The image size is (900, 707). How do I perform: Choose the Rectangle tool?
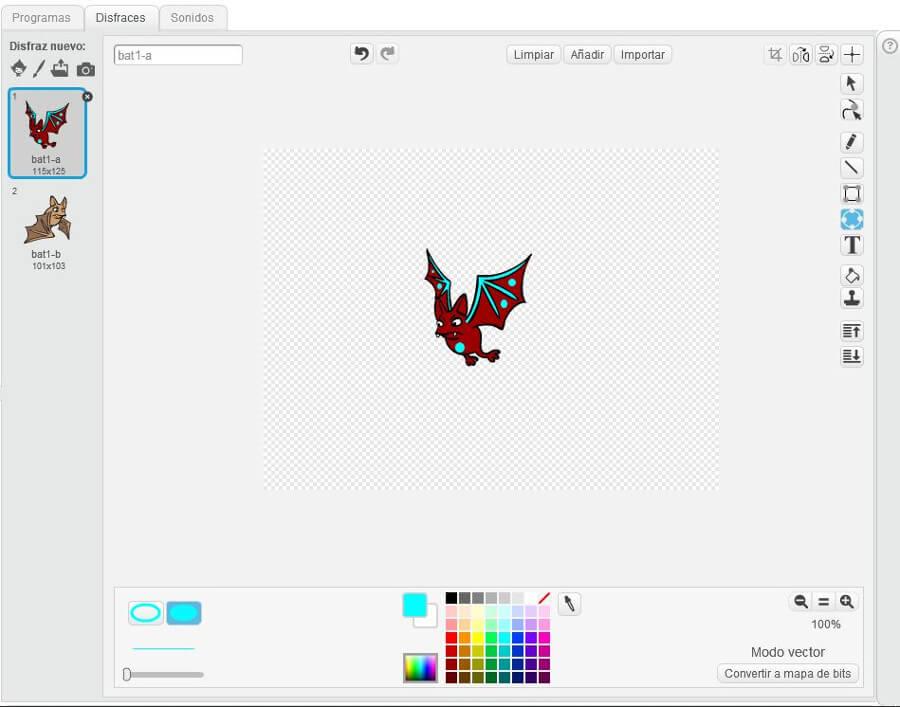[851, 194]
